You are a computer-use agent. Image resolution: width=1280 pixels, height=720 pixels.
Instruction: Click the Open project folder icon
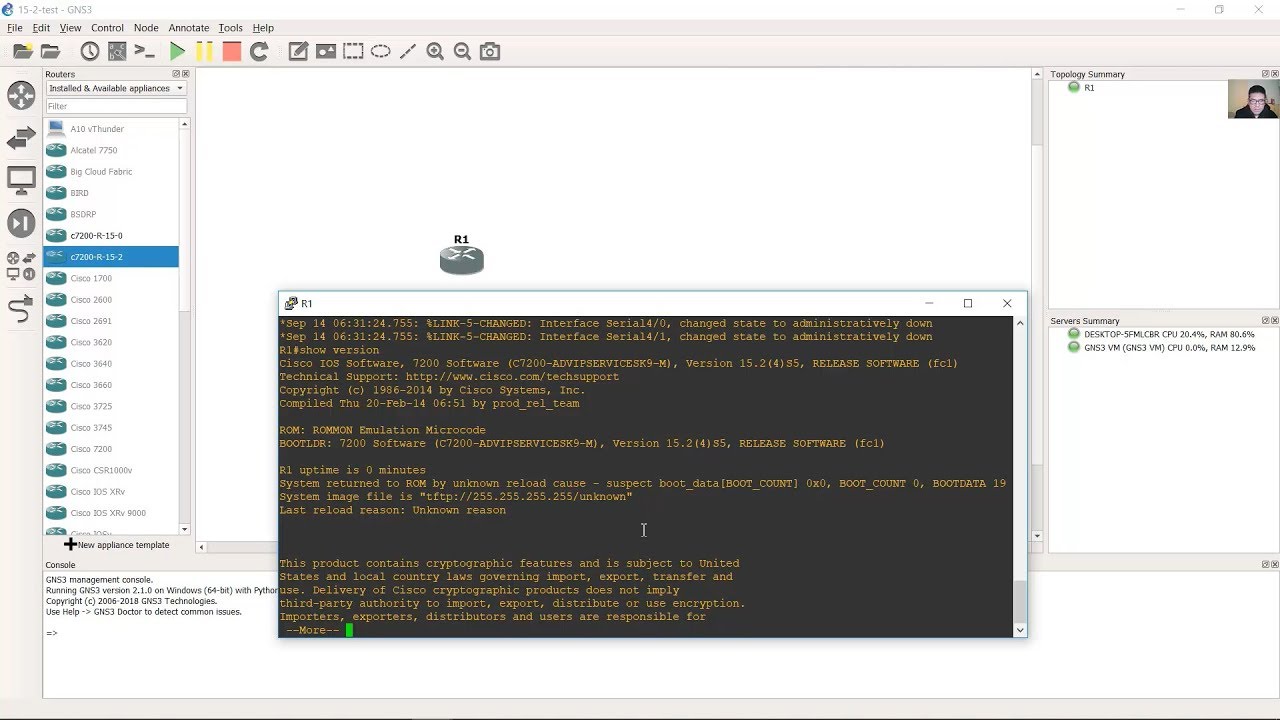(x=50, y=51)
